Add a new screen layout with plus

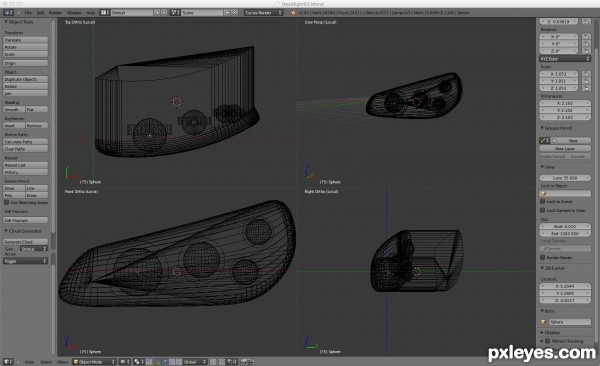(x=157, y=13)
